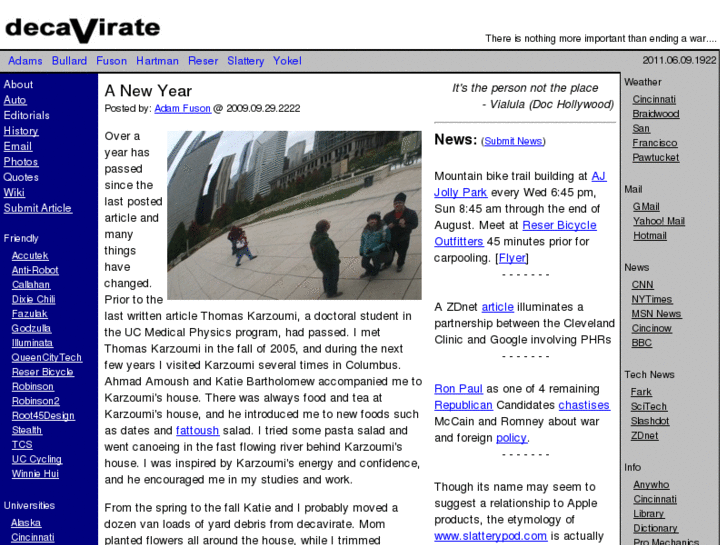Open GMail link
Image resolution: width=727 pixels, height=545 pixels.
click(646, 206)
